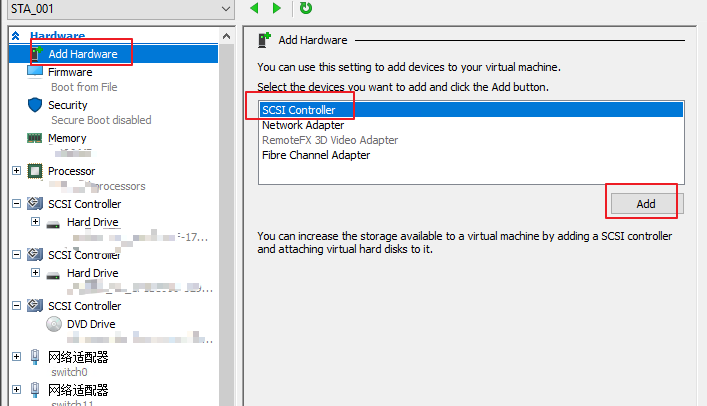Expand the second Hard Drive node
This screenshot has height=406, width=707.
36,272
